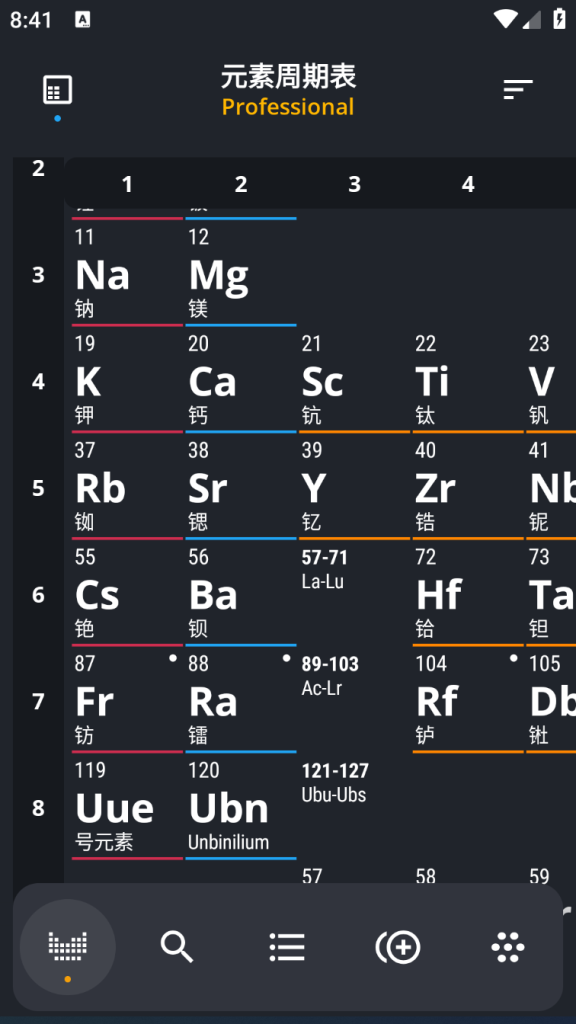Open the Ti titanium element tile
Image resolution: width=576 pixels, height=1024 pixels.
point(468,381)
